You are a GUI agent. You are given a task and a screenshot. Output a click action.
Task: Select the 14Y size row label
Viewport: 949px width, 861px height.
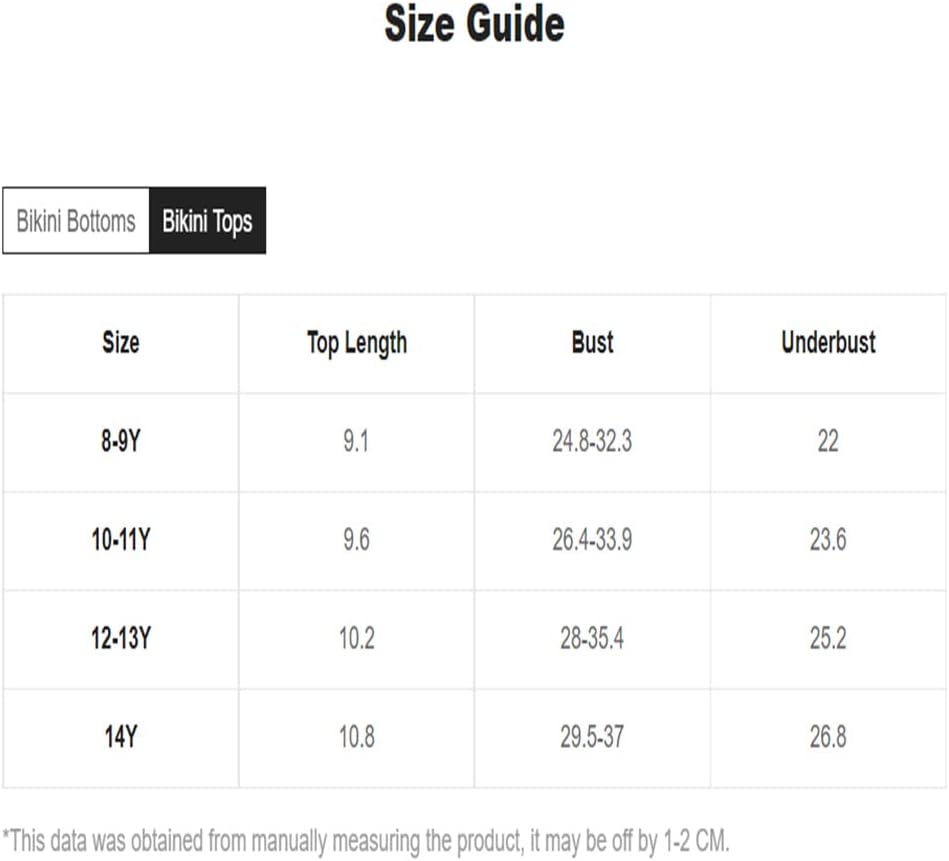(x=121, y=737)
